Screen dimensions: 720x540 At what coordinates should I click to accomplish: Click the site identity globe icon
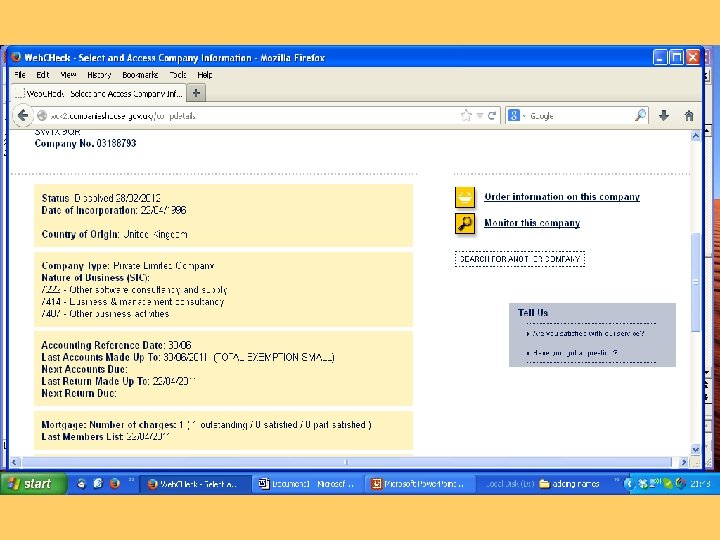coord(42,115)
